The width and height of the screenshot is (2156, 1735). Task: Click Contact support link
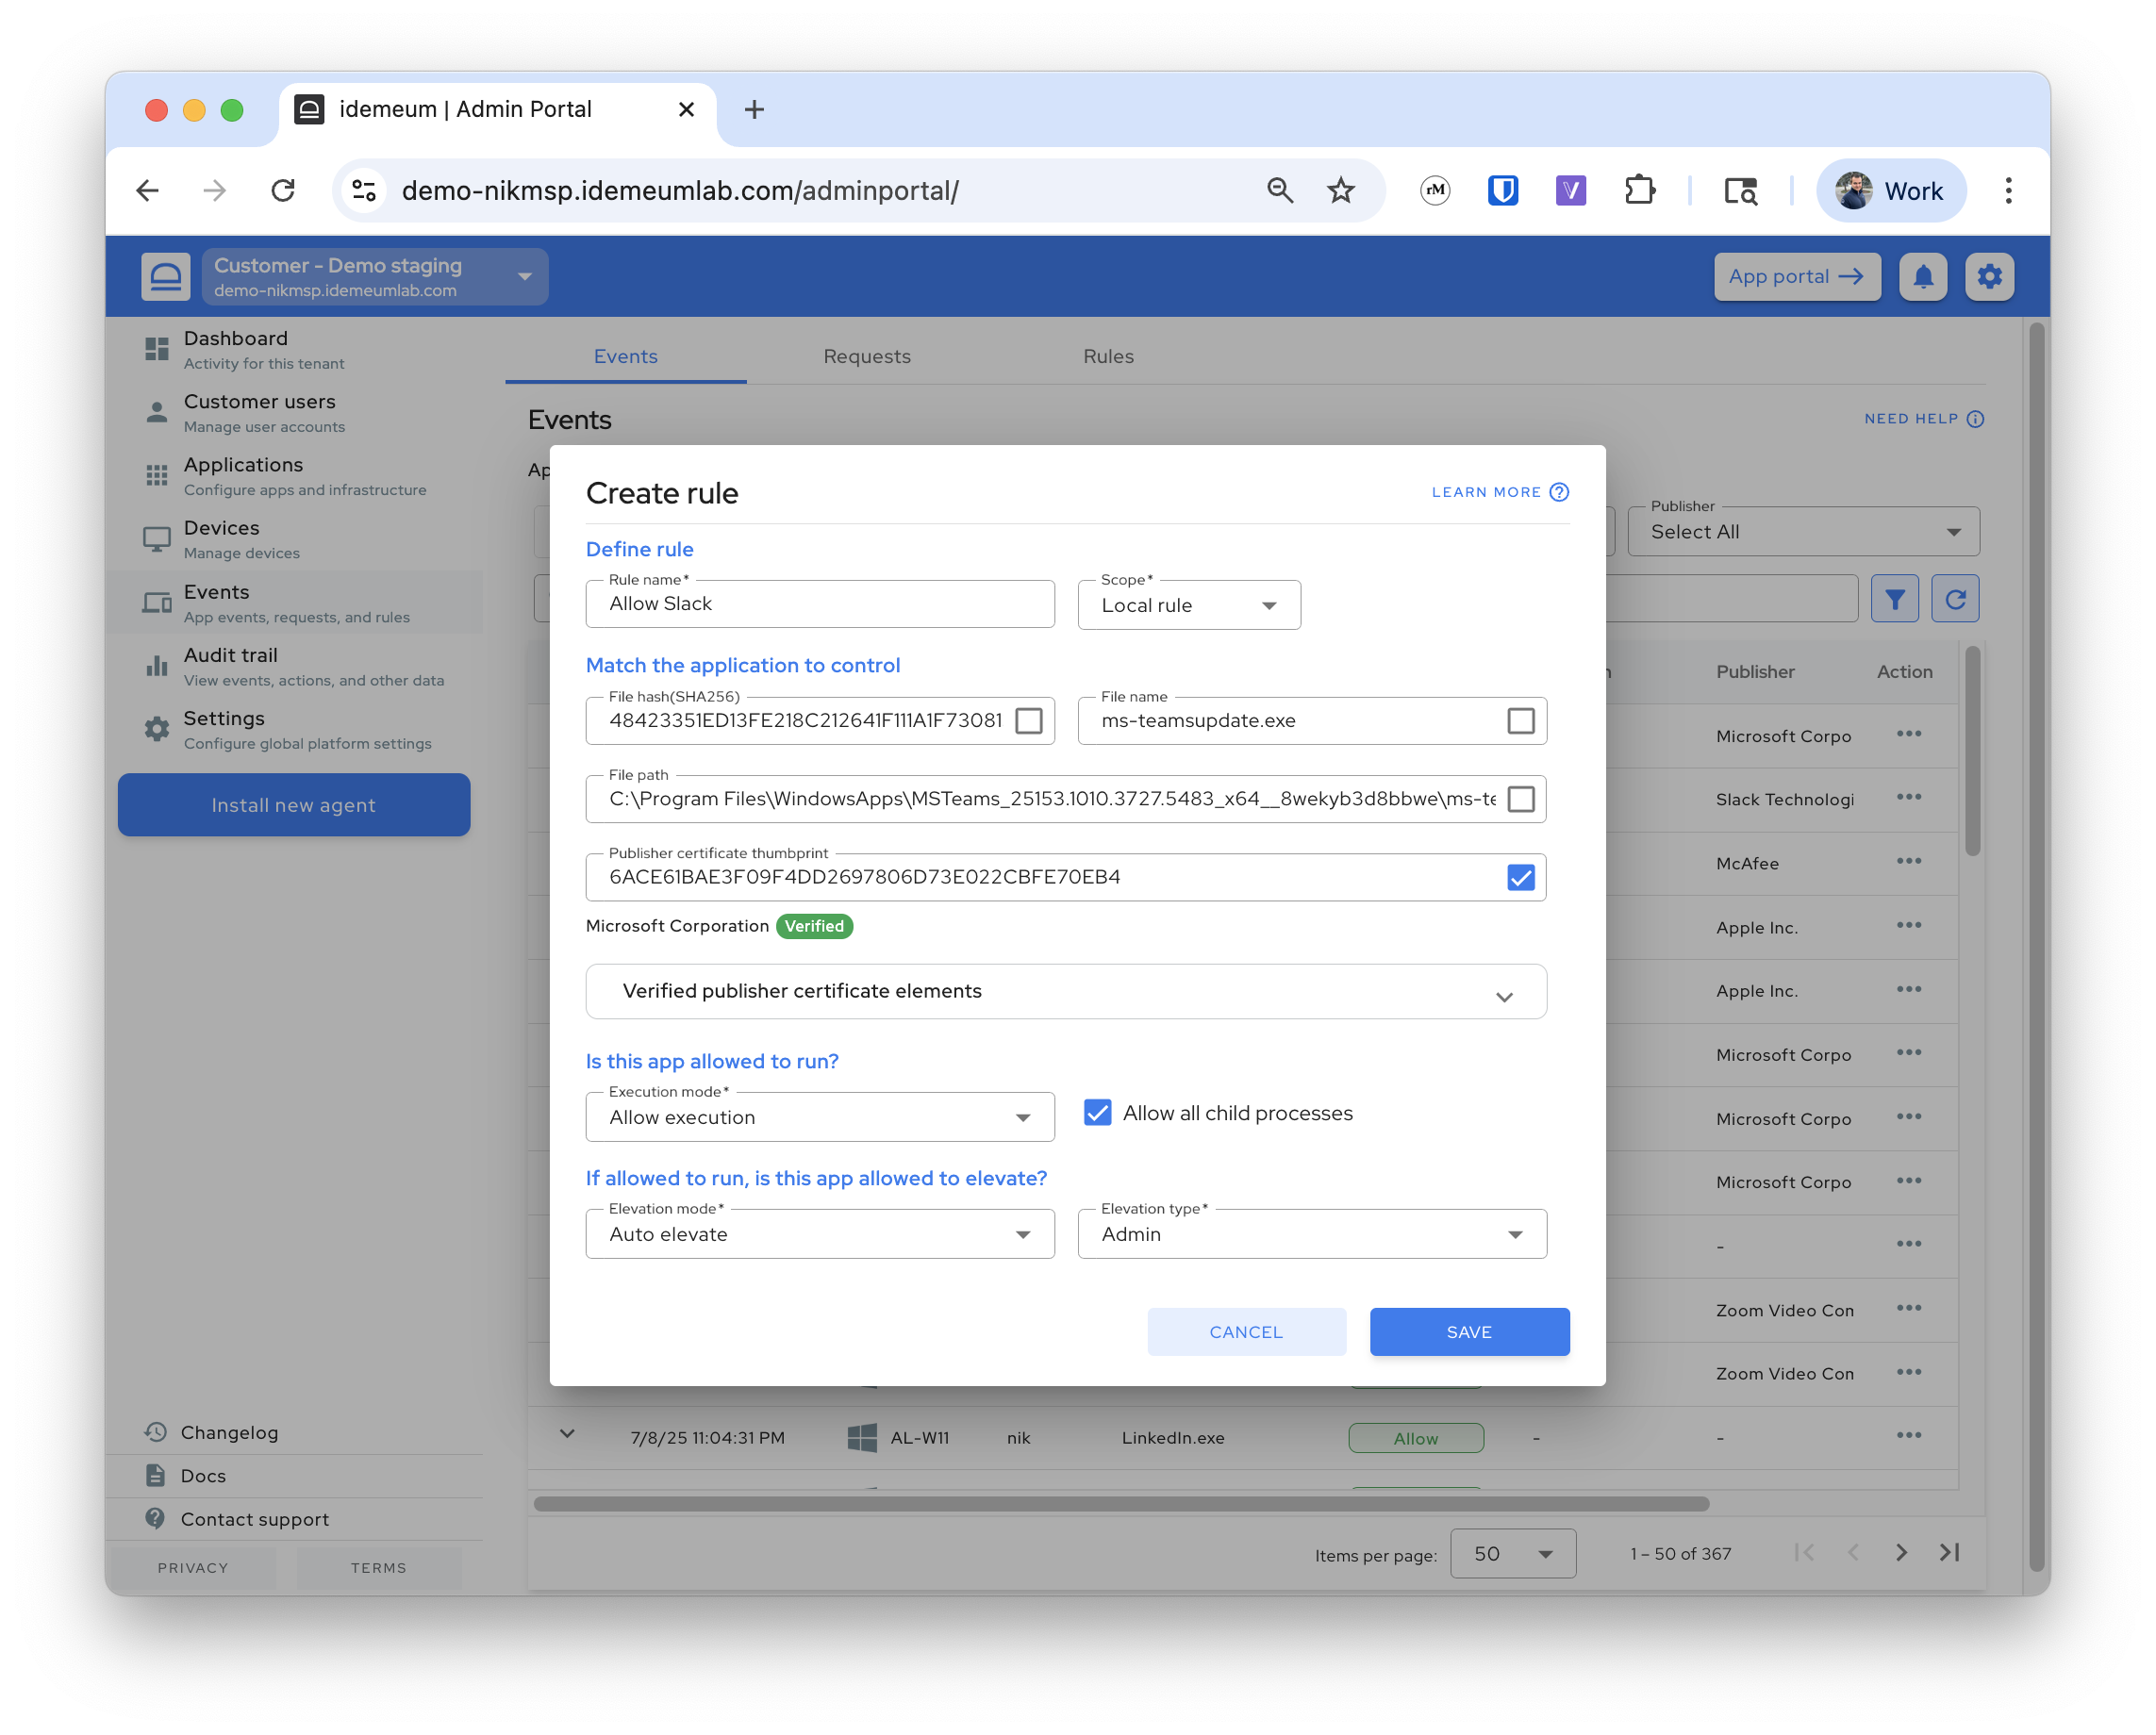point(254,1518)
